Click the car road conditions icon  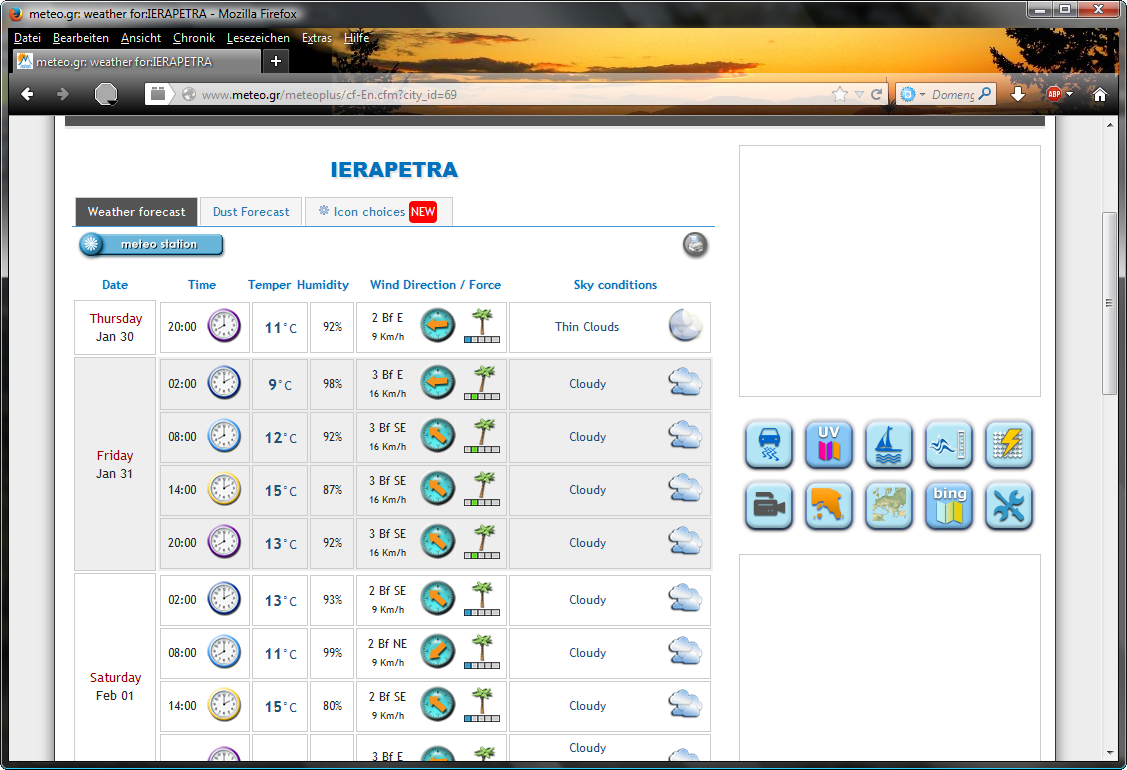click(x=769, y=445)
